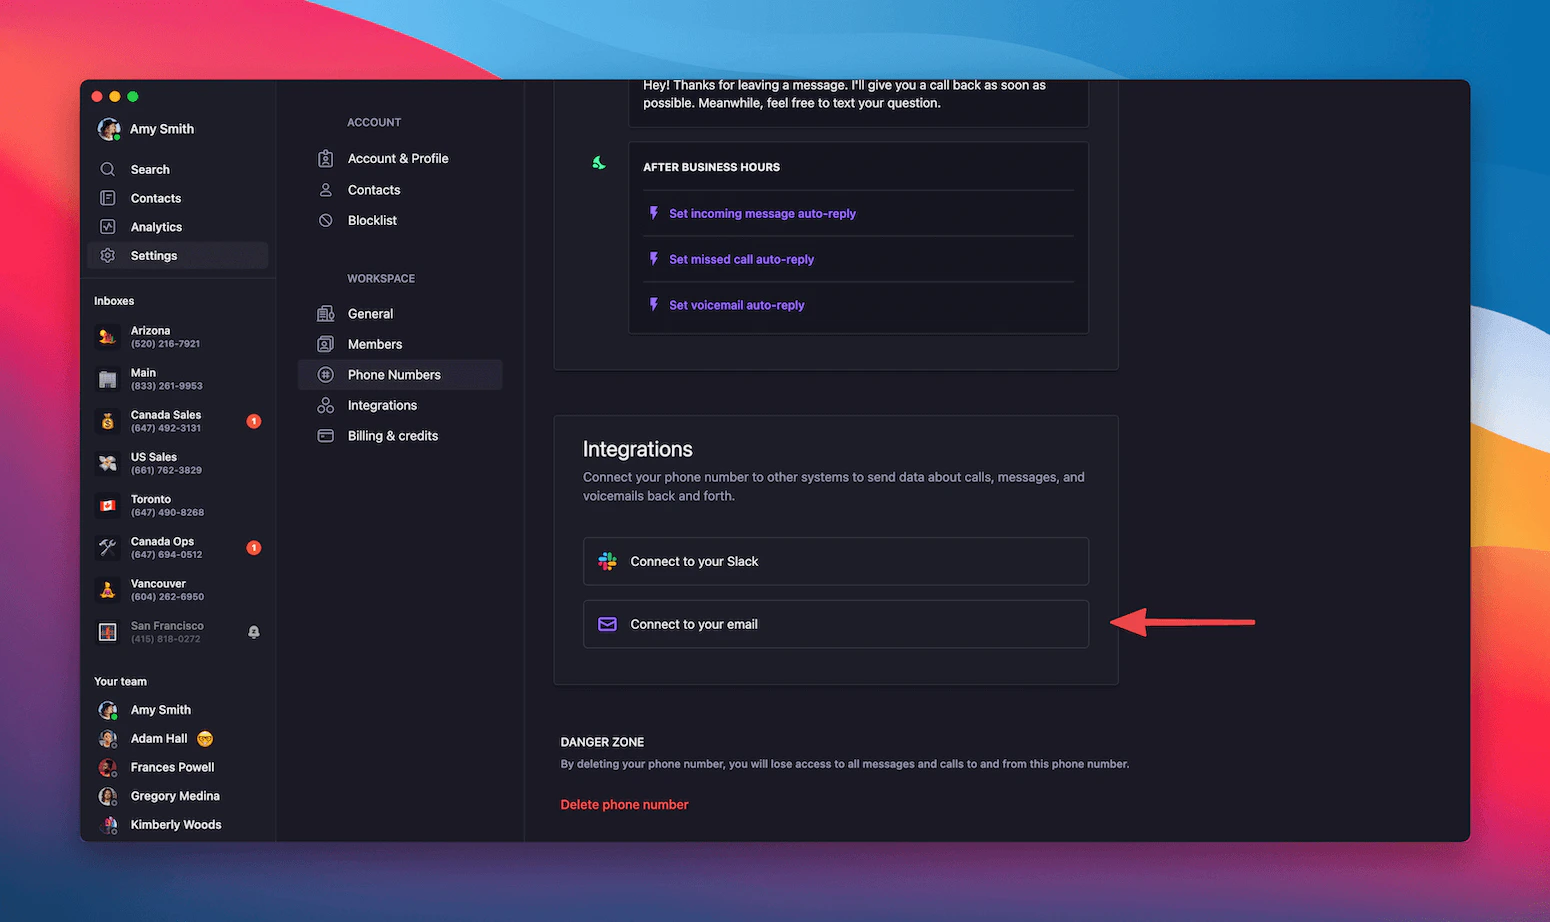This screenshot has width=1550, height=922.
Task: Click the card icon next to Billing & credits
Action: click(x=325, y=436)
